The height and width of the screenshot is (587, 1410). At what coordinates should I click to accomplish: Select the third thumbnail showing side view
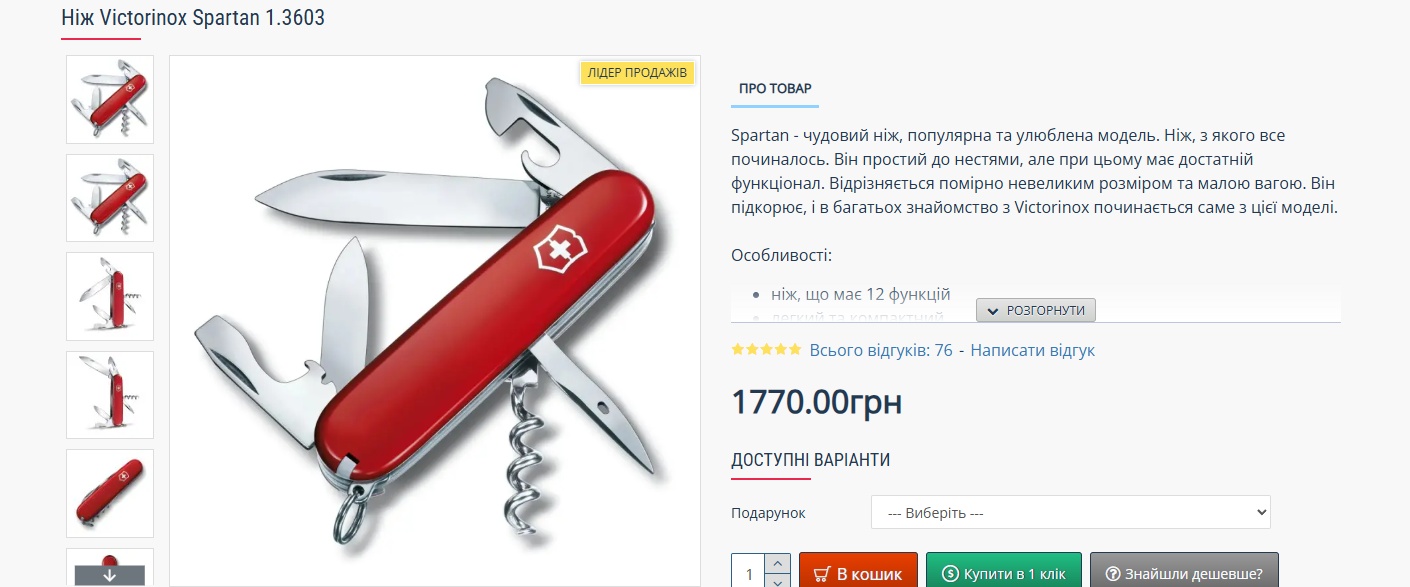110,296
